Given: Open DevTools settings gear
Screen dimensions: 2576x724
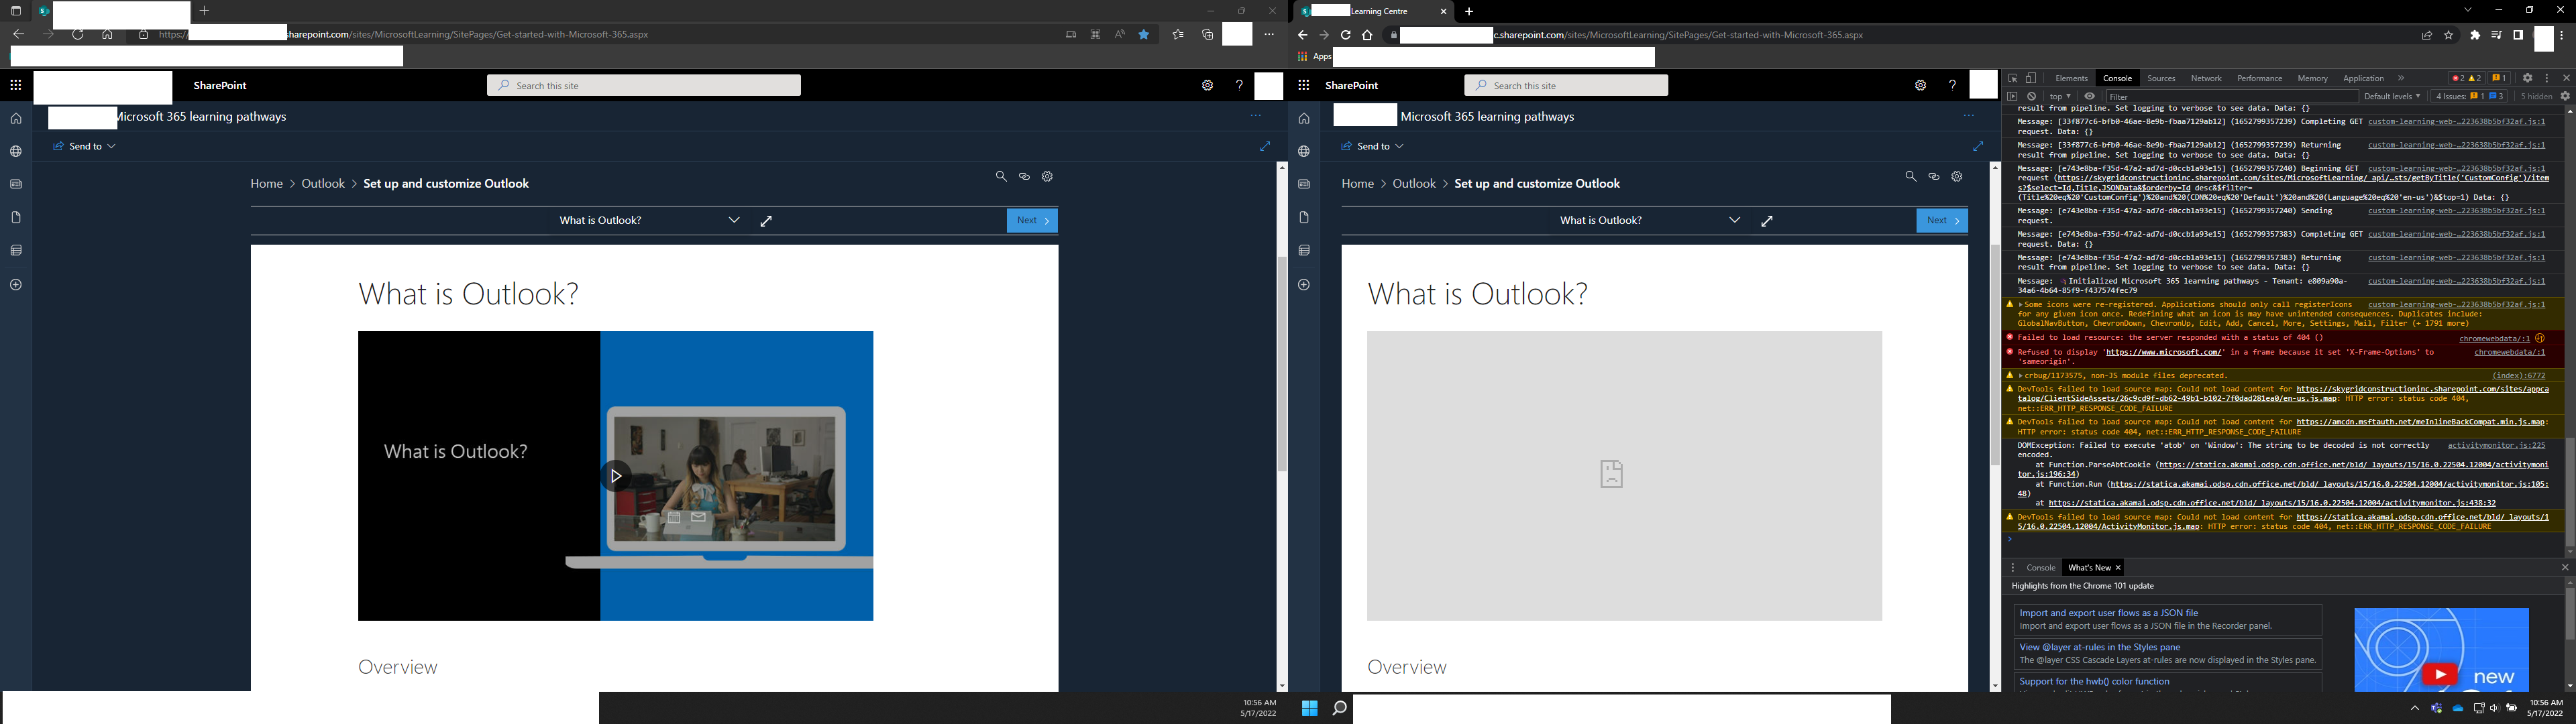Looking at the screenshot, I should click(x=2528, y=78).
